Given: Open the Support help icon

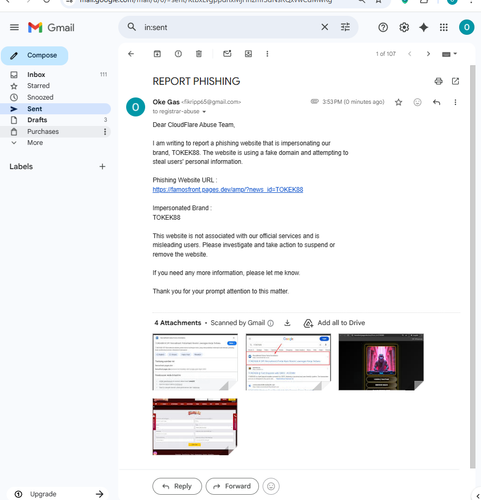Looking at the screenshot, I should click(x=383, y=27).
